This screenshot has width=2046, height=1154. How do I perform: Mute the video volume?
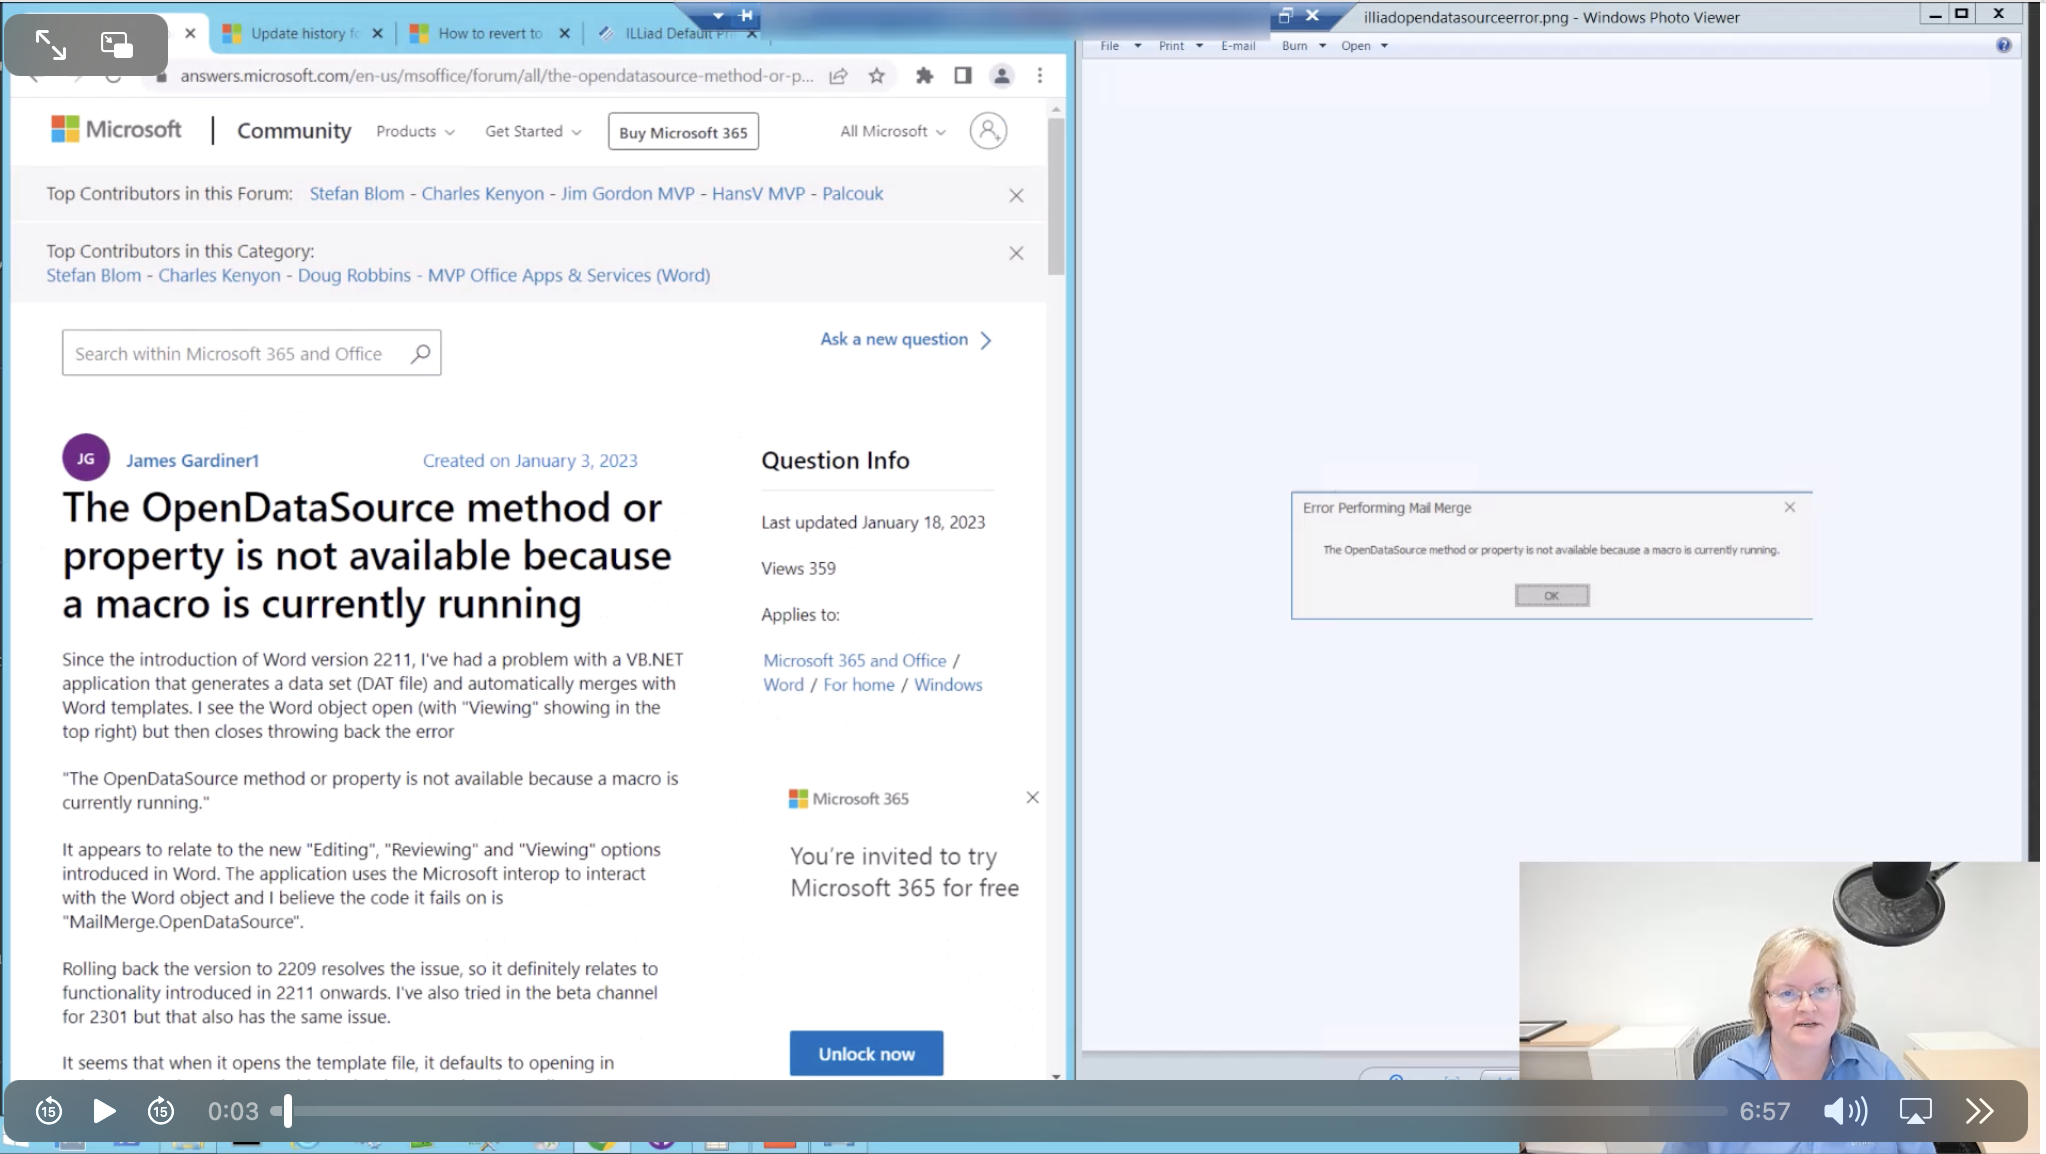(x=1843, y=1110)
